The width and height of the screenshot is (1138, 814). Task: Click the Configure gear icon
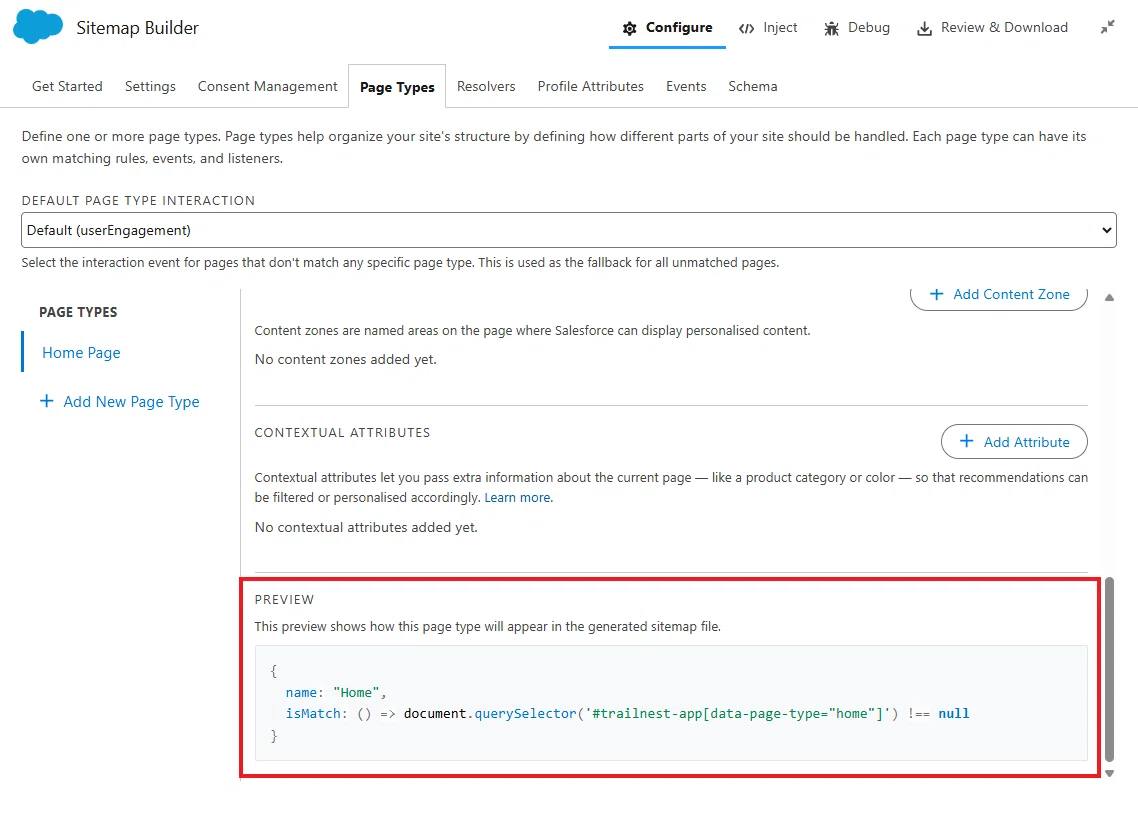(629, 28)
